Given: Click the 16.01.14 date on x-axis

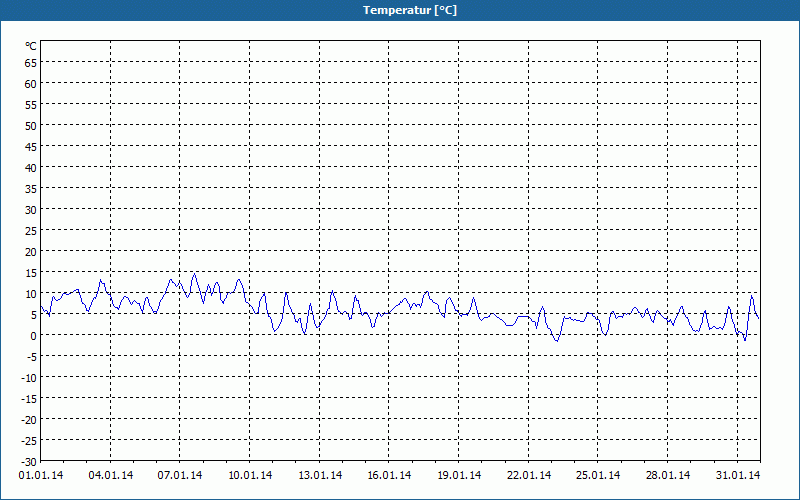Looking at the screenshot, I should pos(389,476).
